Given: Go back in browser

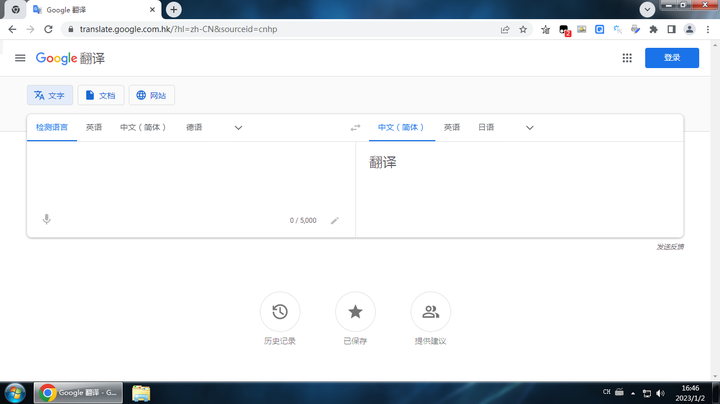Looking at the screenshot, I should [12, 29].
